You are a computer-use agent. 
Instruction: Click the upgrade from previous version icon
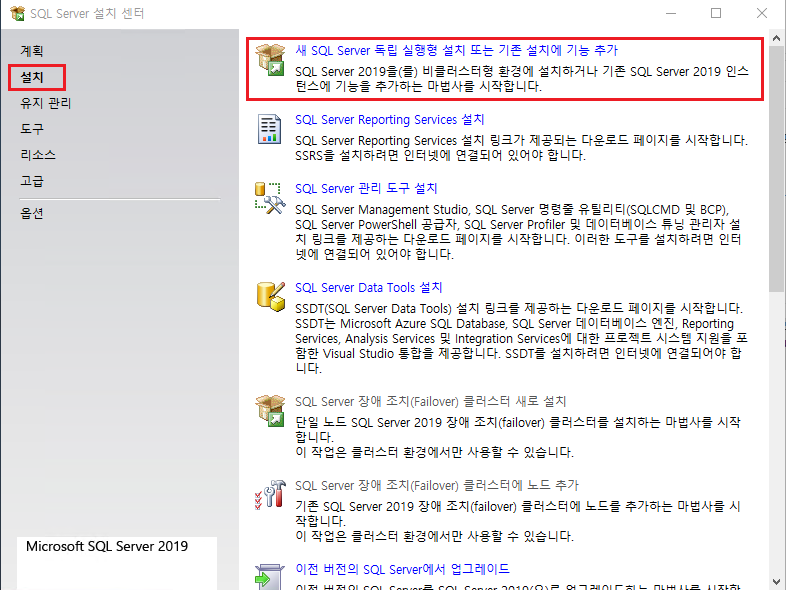point(270,576)
